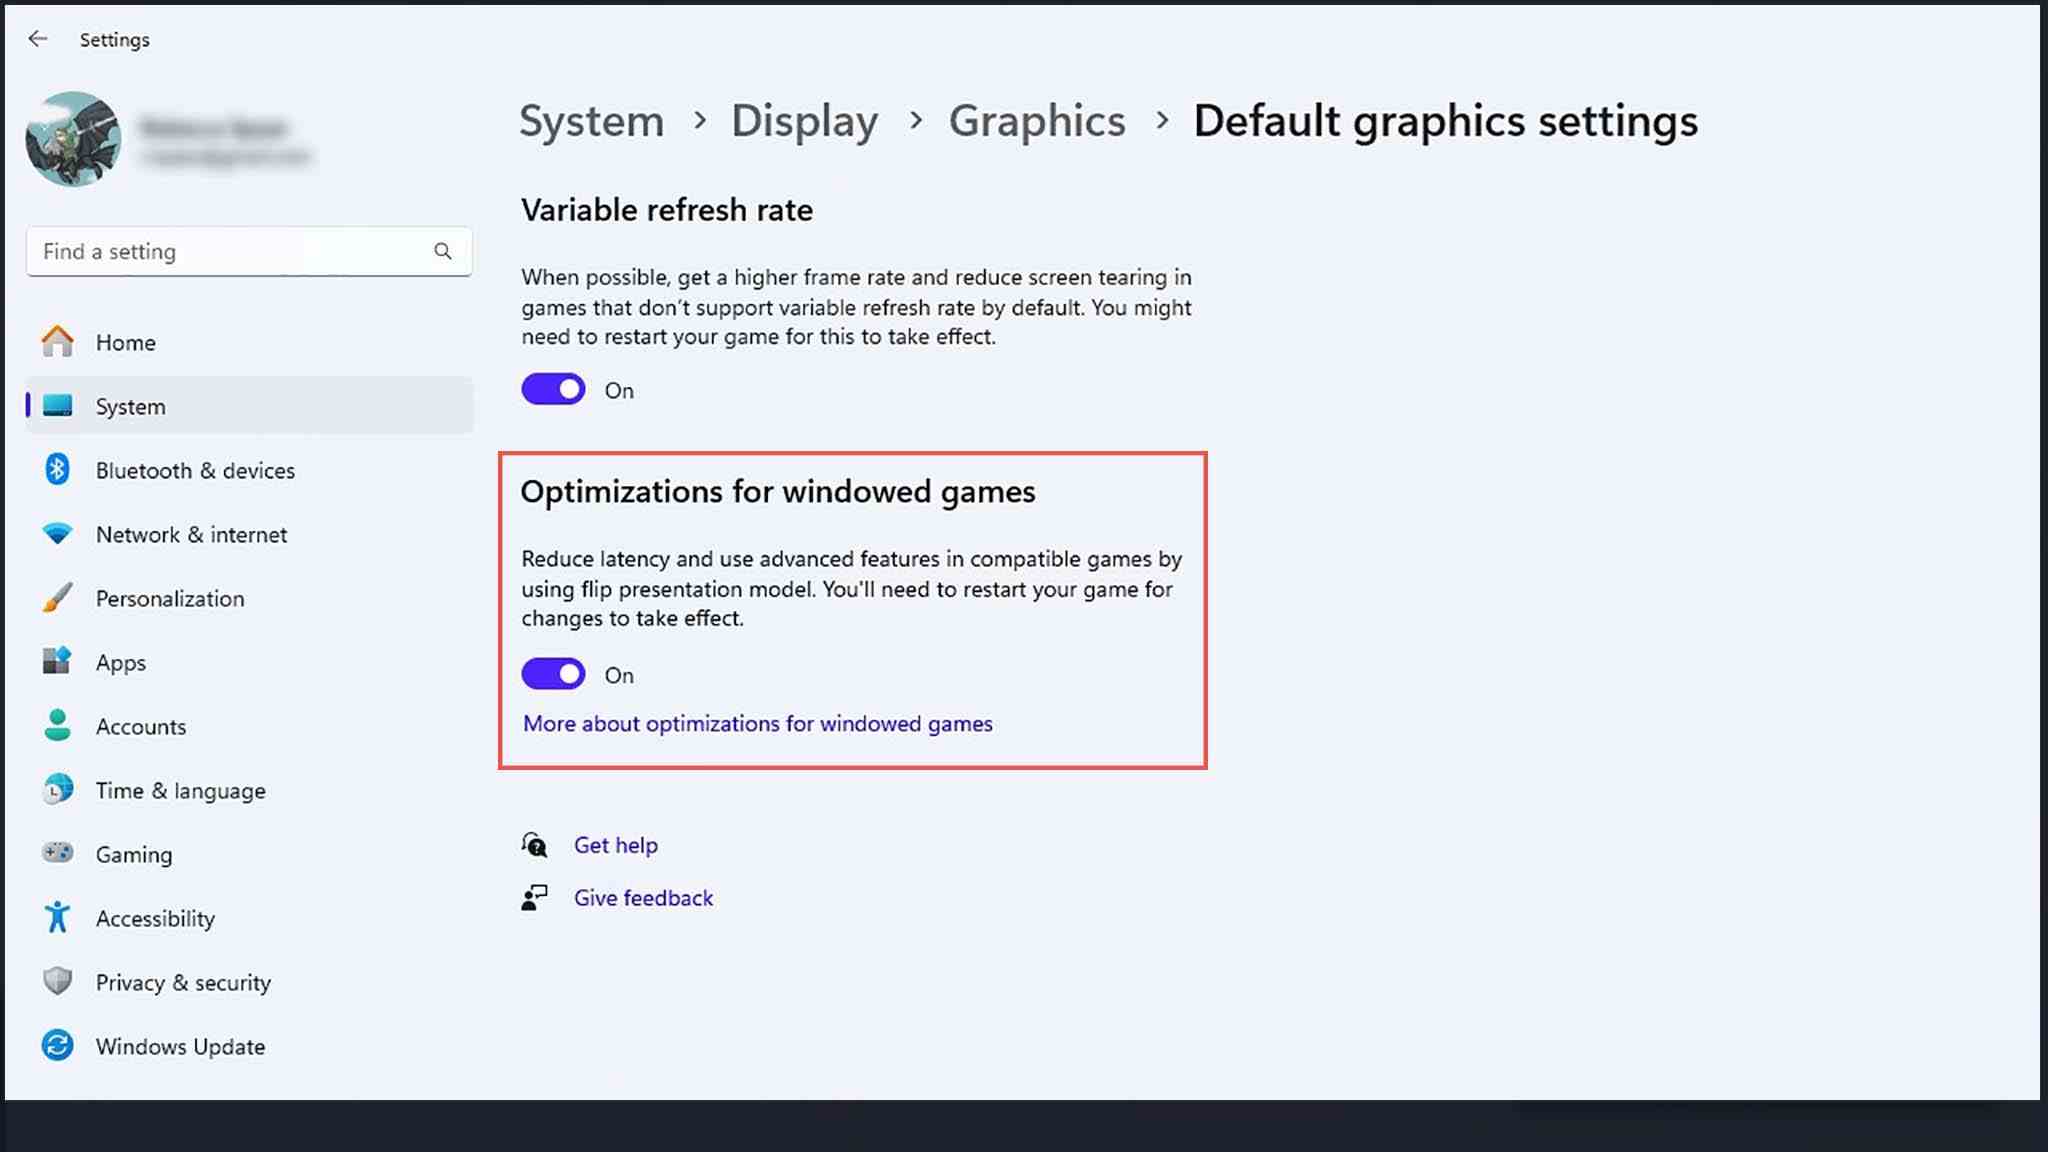Viewport: 2048px width, 1152px height.
Task: Click the Network & internet icon
Action: 56,533
